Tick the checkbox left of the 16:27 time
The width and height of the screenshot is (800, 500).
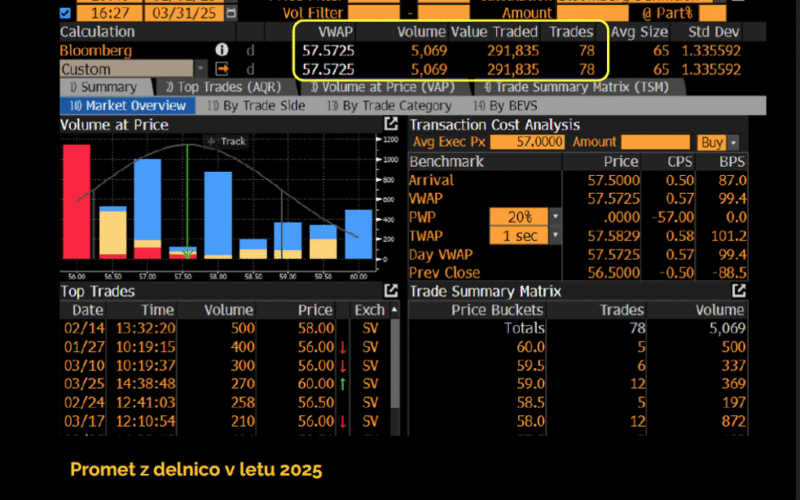[66, 13]
